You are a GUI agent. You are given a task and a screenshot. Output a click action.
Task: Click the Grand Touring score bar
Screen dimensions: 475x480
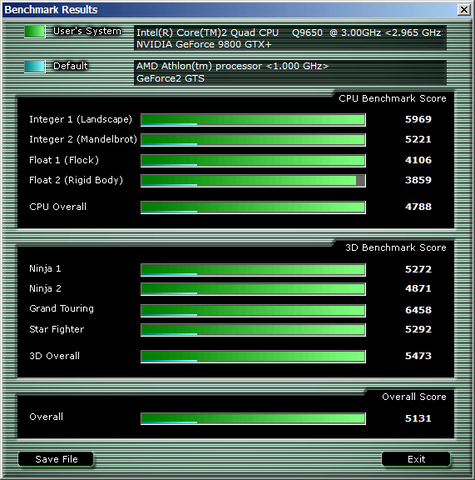tap(253, 311)
